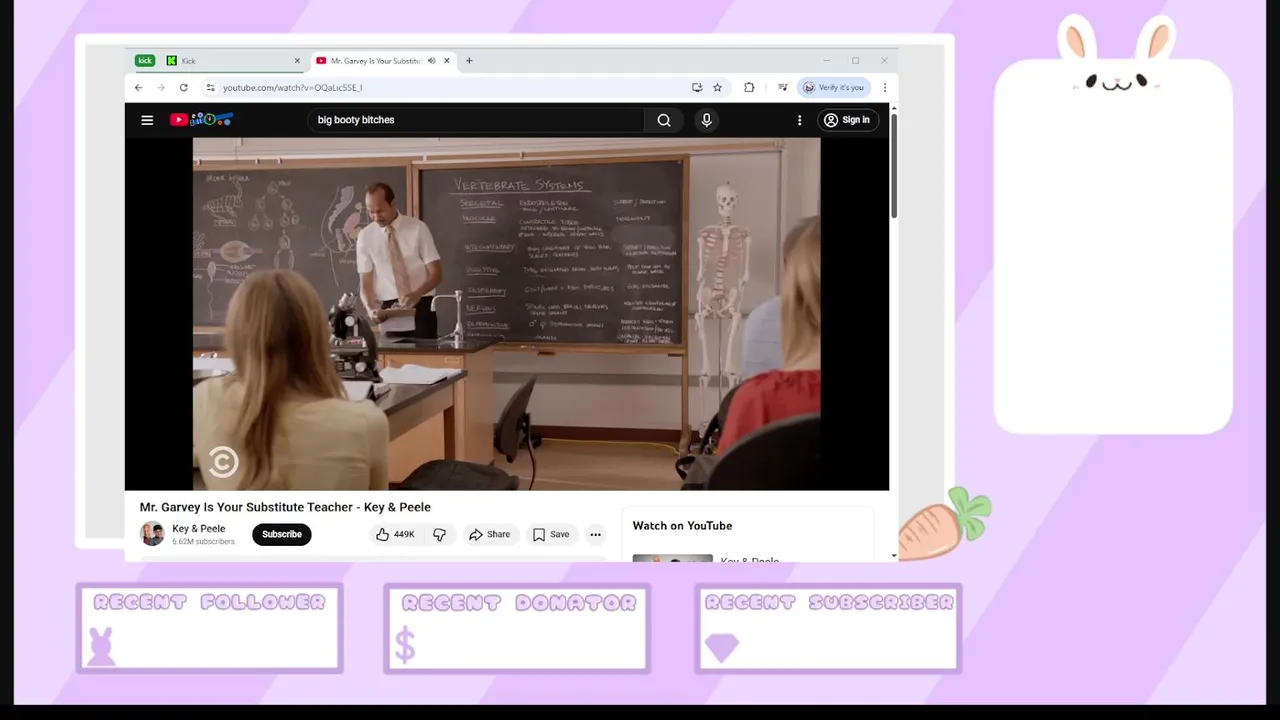The width and height of the screenshot is (1280, 720).
Task: Go to the YouTube home logo
Action: (201, 120)
